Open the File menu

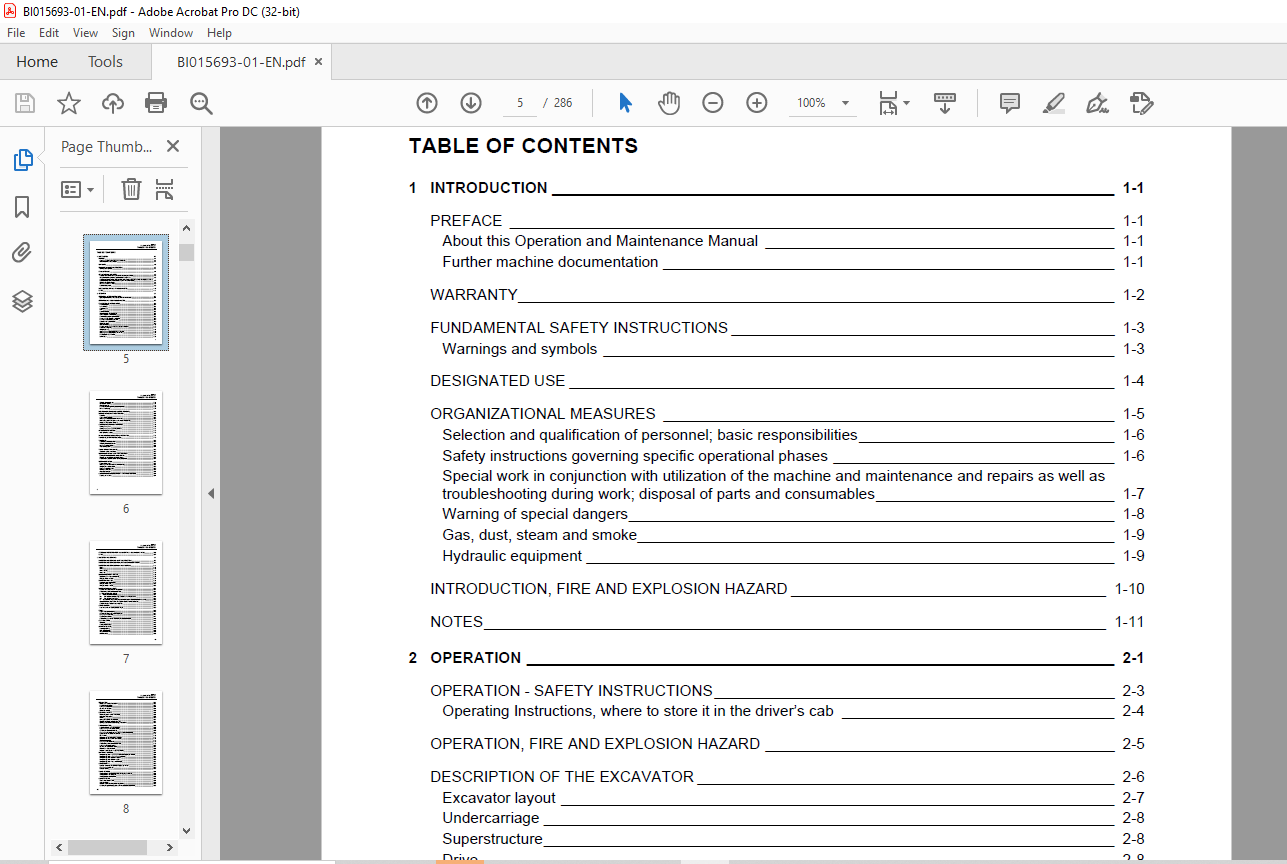[16, 33]
